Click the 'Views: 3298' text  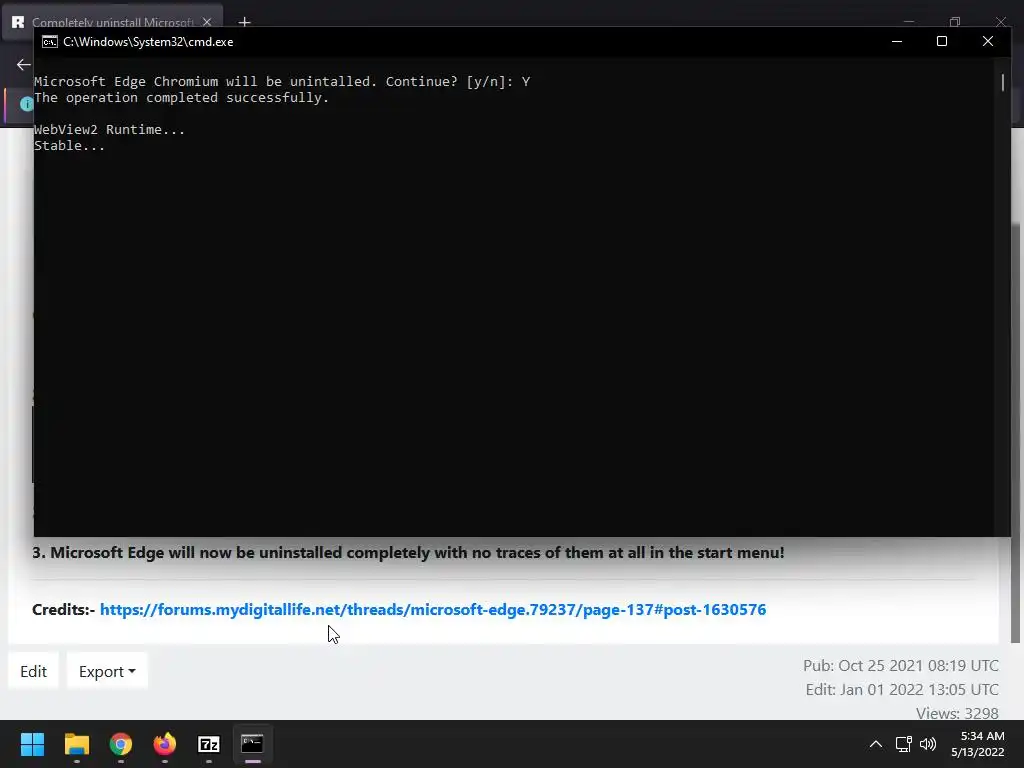957,713
